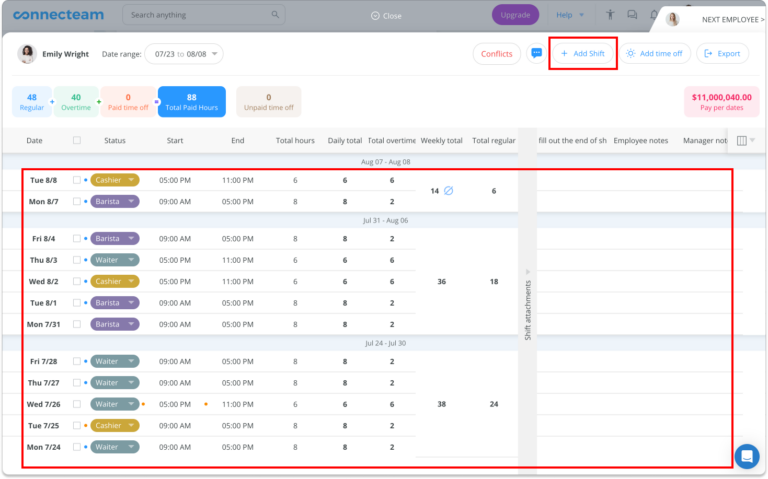This screenshot has width=768, height=479.
Task: Click the Upgrade button
Action: pos(515,15)
